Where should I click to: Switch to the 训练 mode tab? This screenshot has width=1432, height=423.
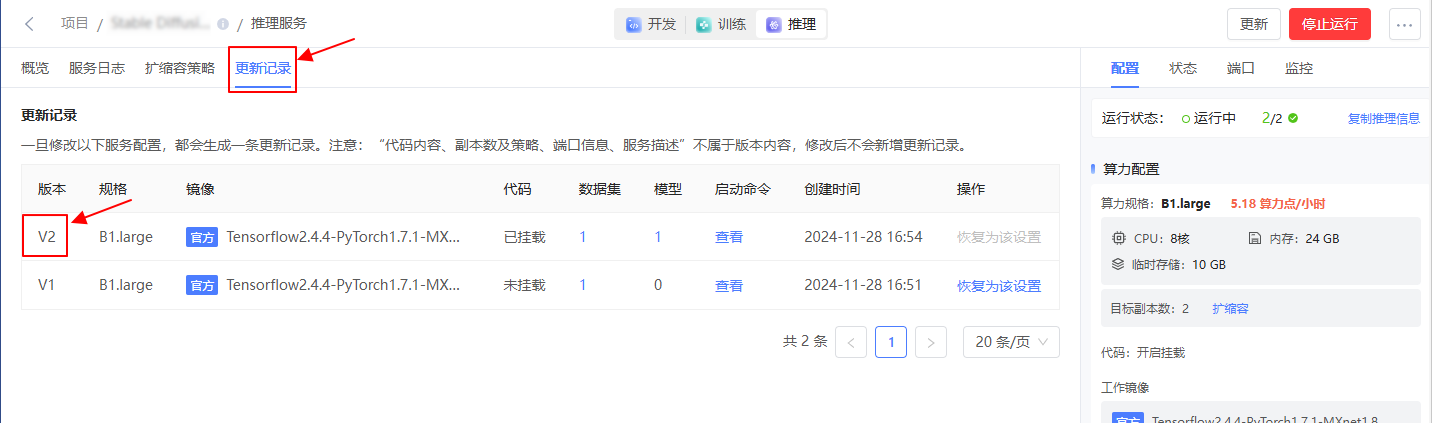click(722, 24)
